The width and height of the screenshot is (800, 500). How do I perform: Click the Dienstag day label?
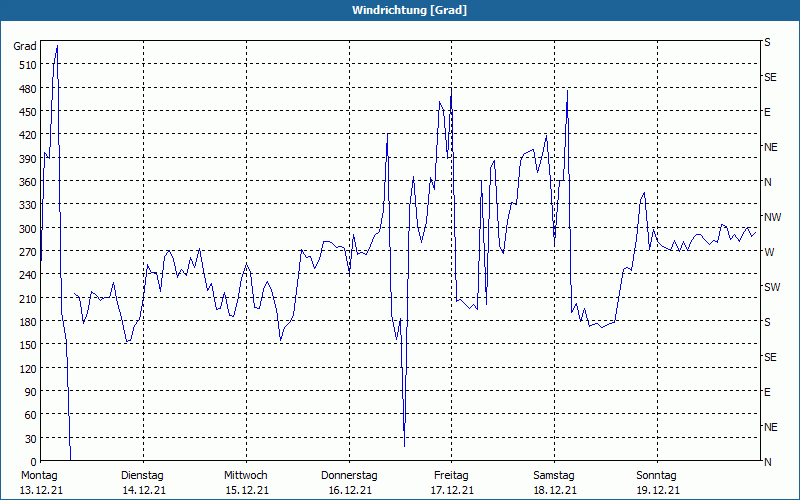[142, 476]
